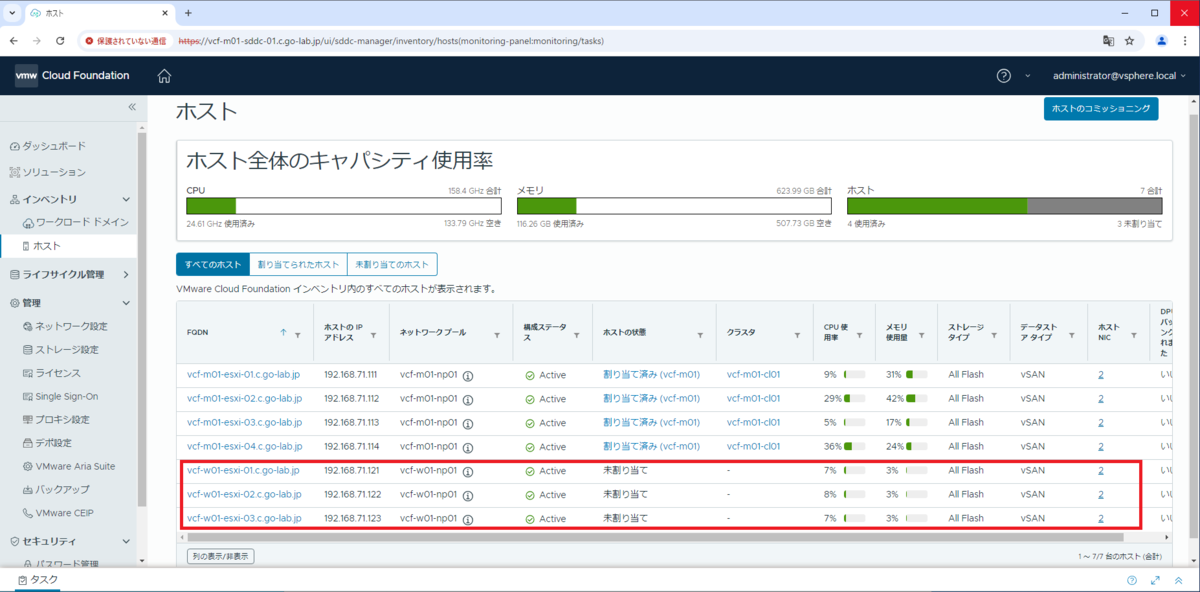The width and height of the screenshot is (1200, 592).
Task: Open ダッシュボード in sidebar
Action: pyautogui.click(x=54, y=145)
